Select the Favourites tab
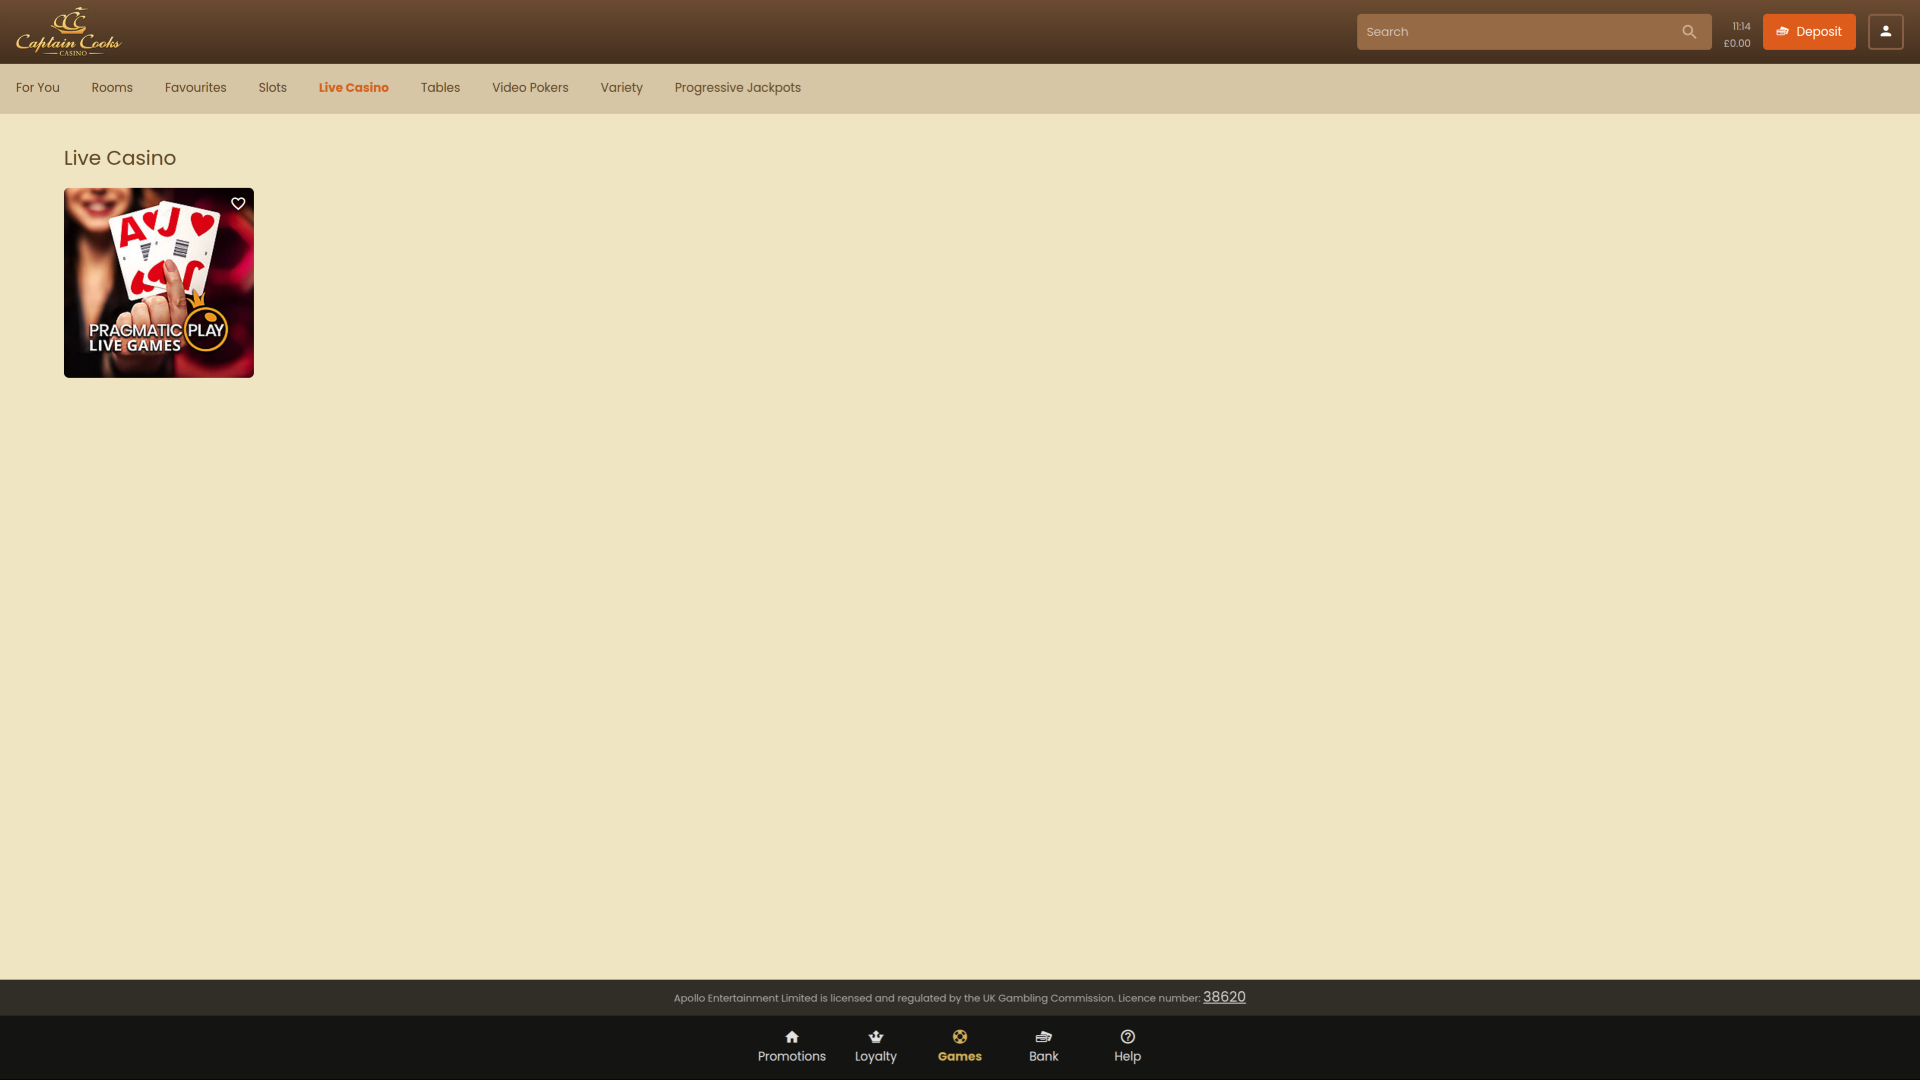The width and height of the screenshot is (1920, 1080). tap(195, 88)
